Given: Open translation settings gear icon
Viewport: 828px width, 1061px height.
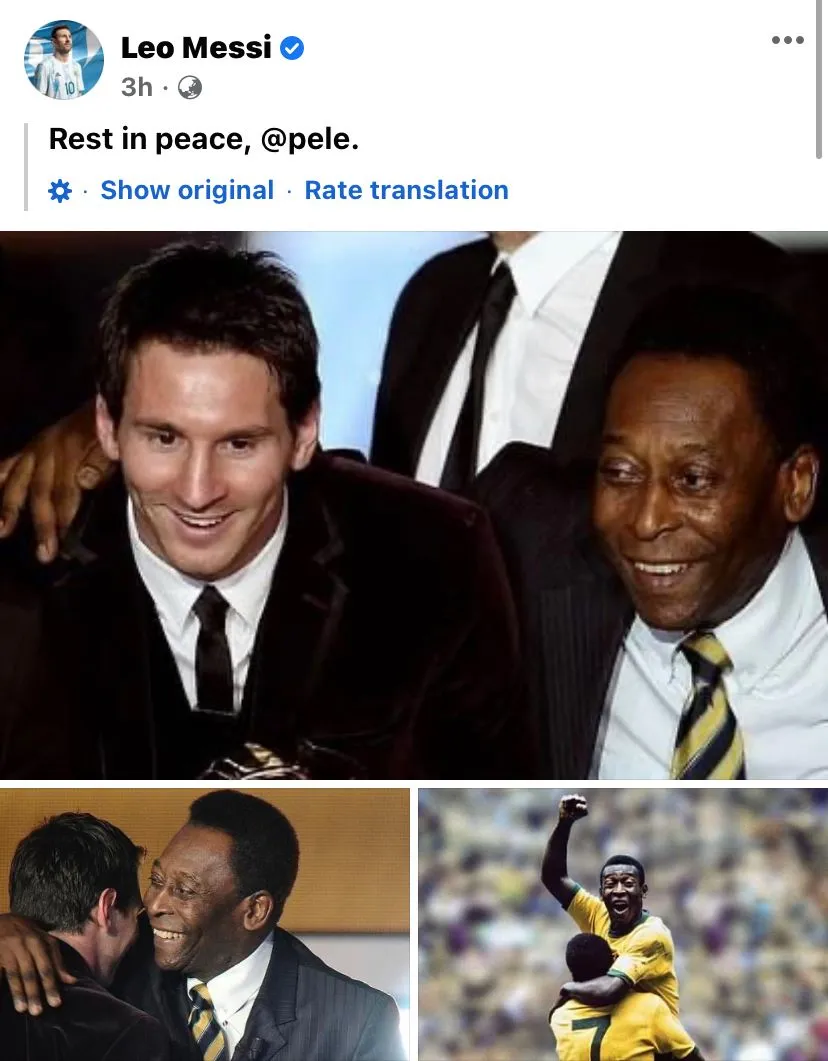Looking at the screenshot, I should click(x=60, y=190).
